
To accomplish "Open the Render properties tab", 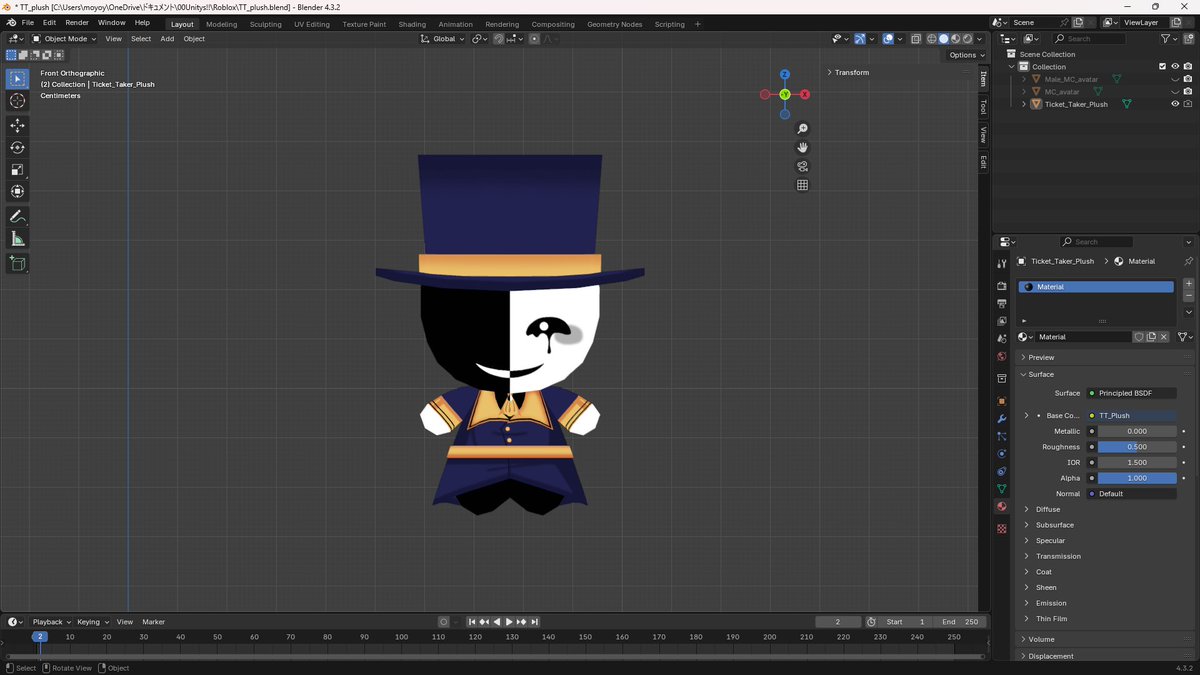I will [1002, 286].
